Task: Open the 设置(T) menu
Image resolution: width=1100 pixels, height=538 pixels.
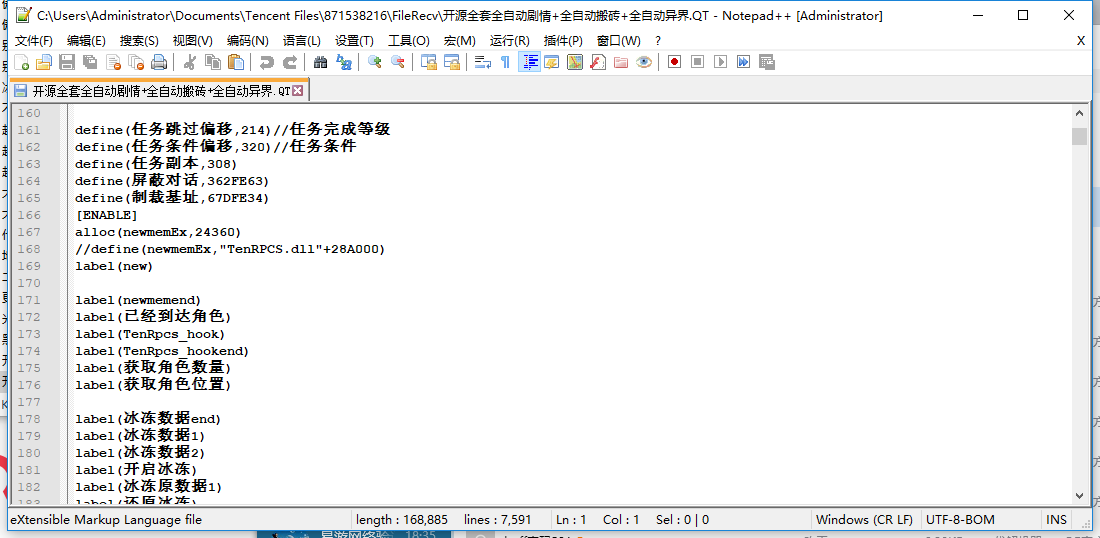Action: coord(354,41)
